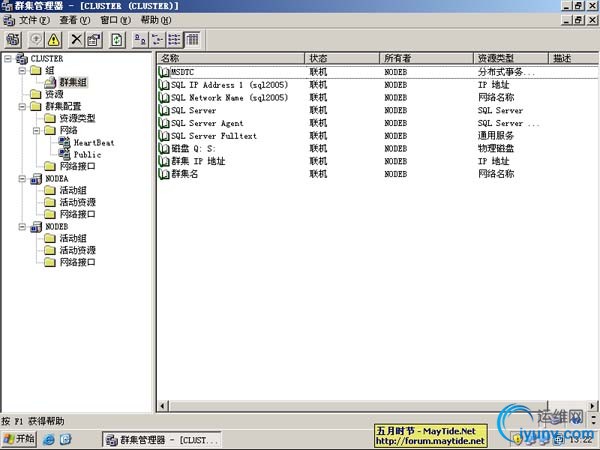Screen dimensions: 600x450
Task: Click the application icon in menu bar
Action: 9,20
